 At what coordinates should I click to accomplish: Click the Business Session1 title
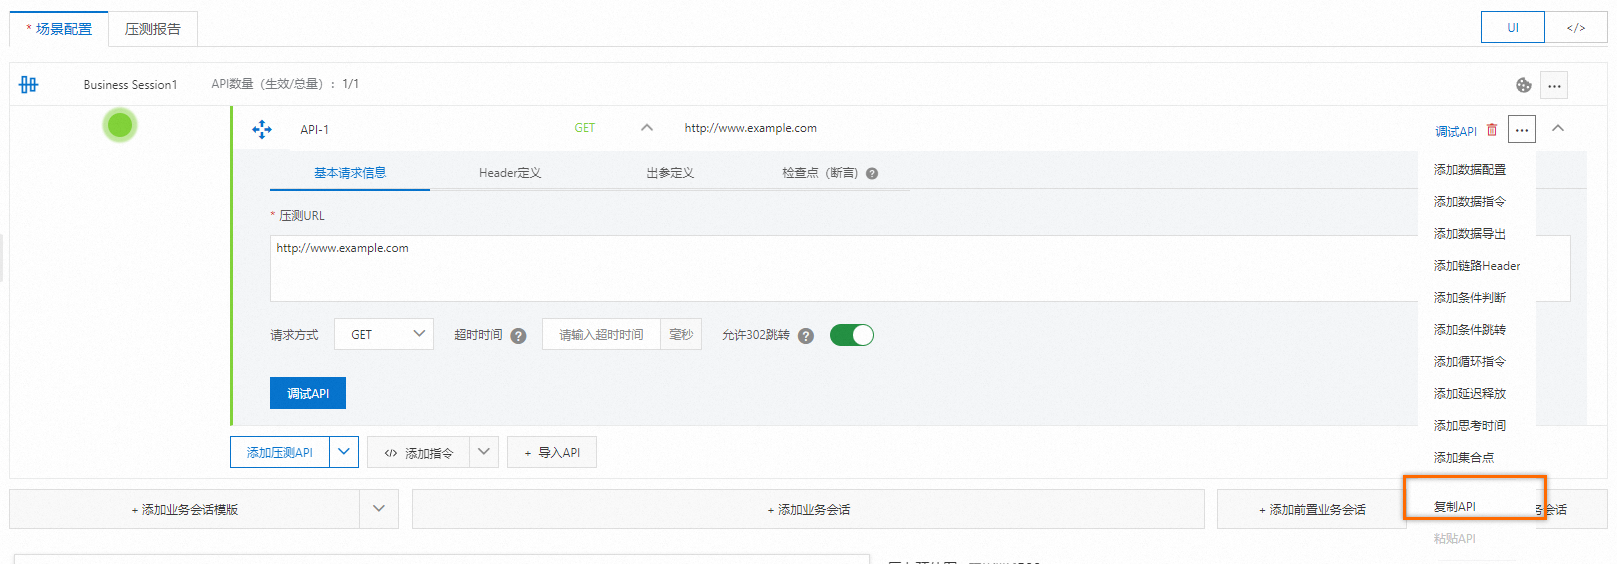coord(130,85)
